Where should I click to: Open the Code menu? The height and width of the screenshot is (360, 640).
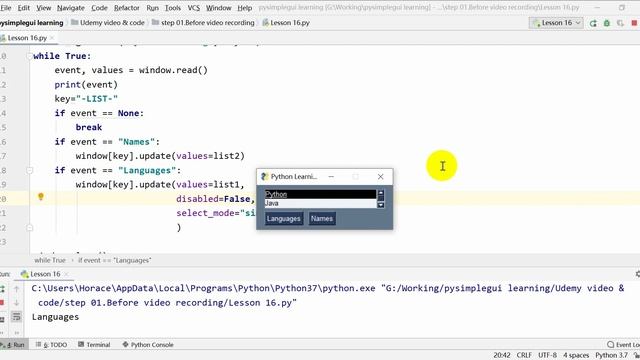(99, 8)
